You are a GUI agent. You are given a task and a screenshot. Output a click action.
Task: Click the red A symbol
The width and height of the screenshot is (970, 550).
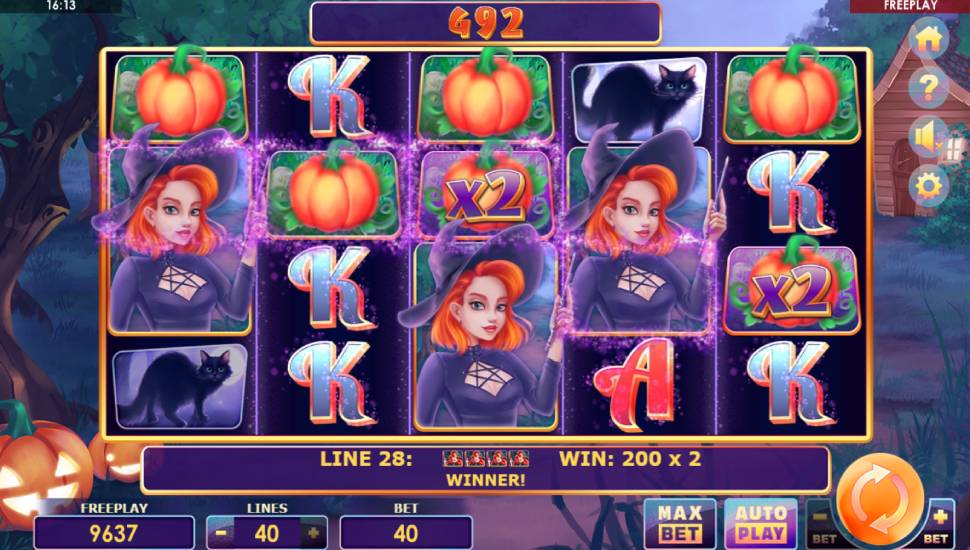[x=635, y=384]
